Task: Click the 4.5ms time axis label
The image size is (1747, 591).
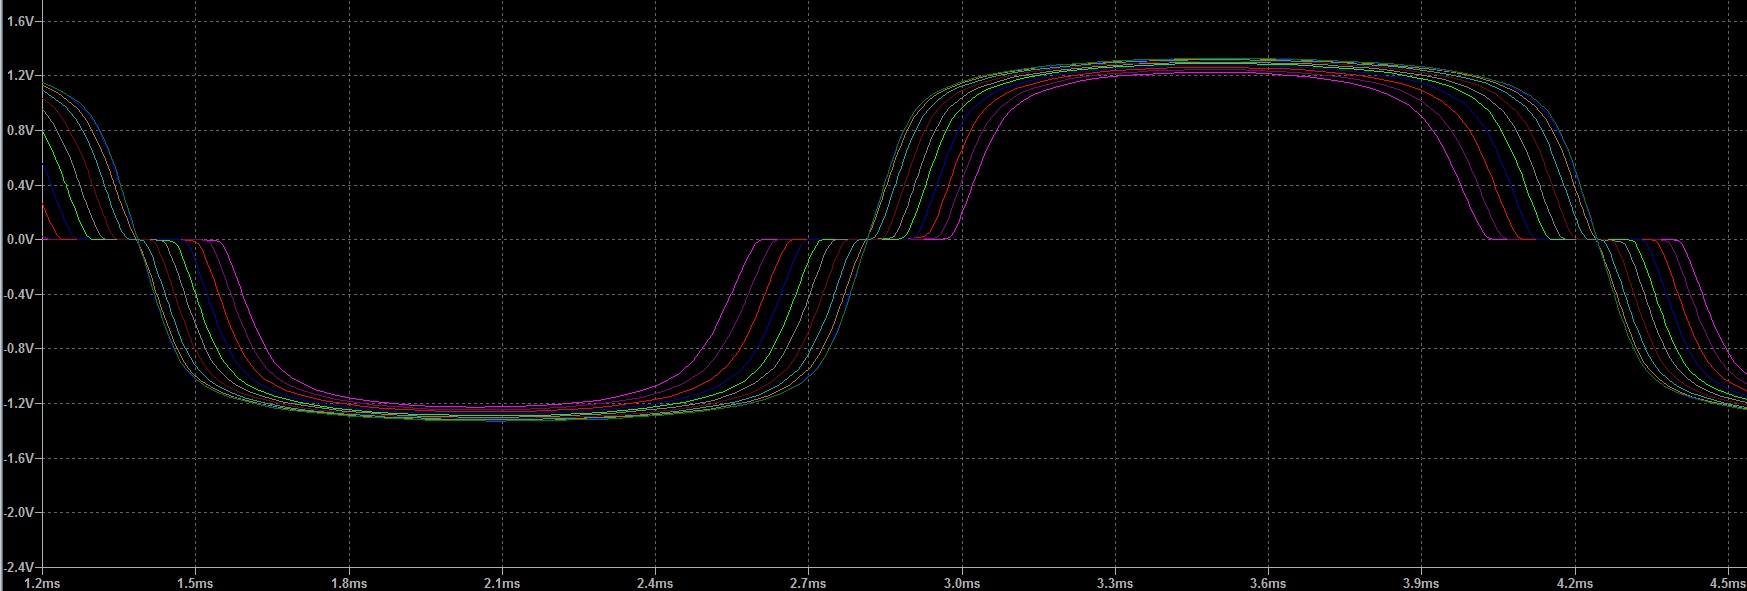Action: [x=1728, y=583]
